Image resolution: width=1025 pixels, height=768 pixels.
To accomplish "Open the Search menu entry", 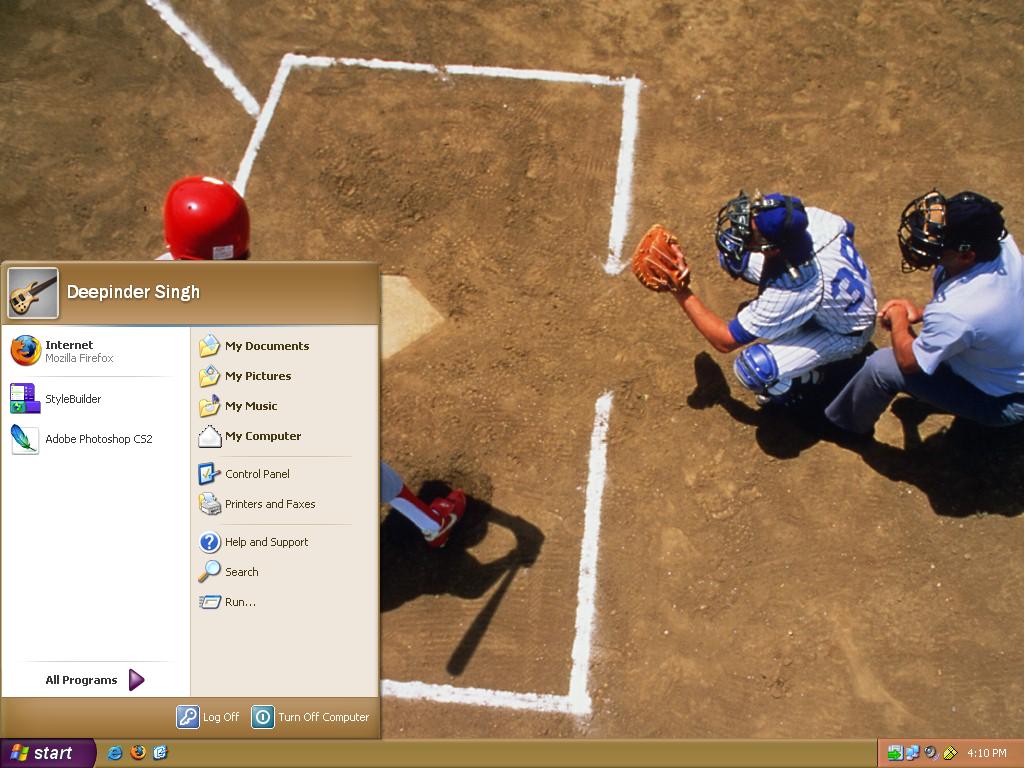I will click(239, 572).
